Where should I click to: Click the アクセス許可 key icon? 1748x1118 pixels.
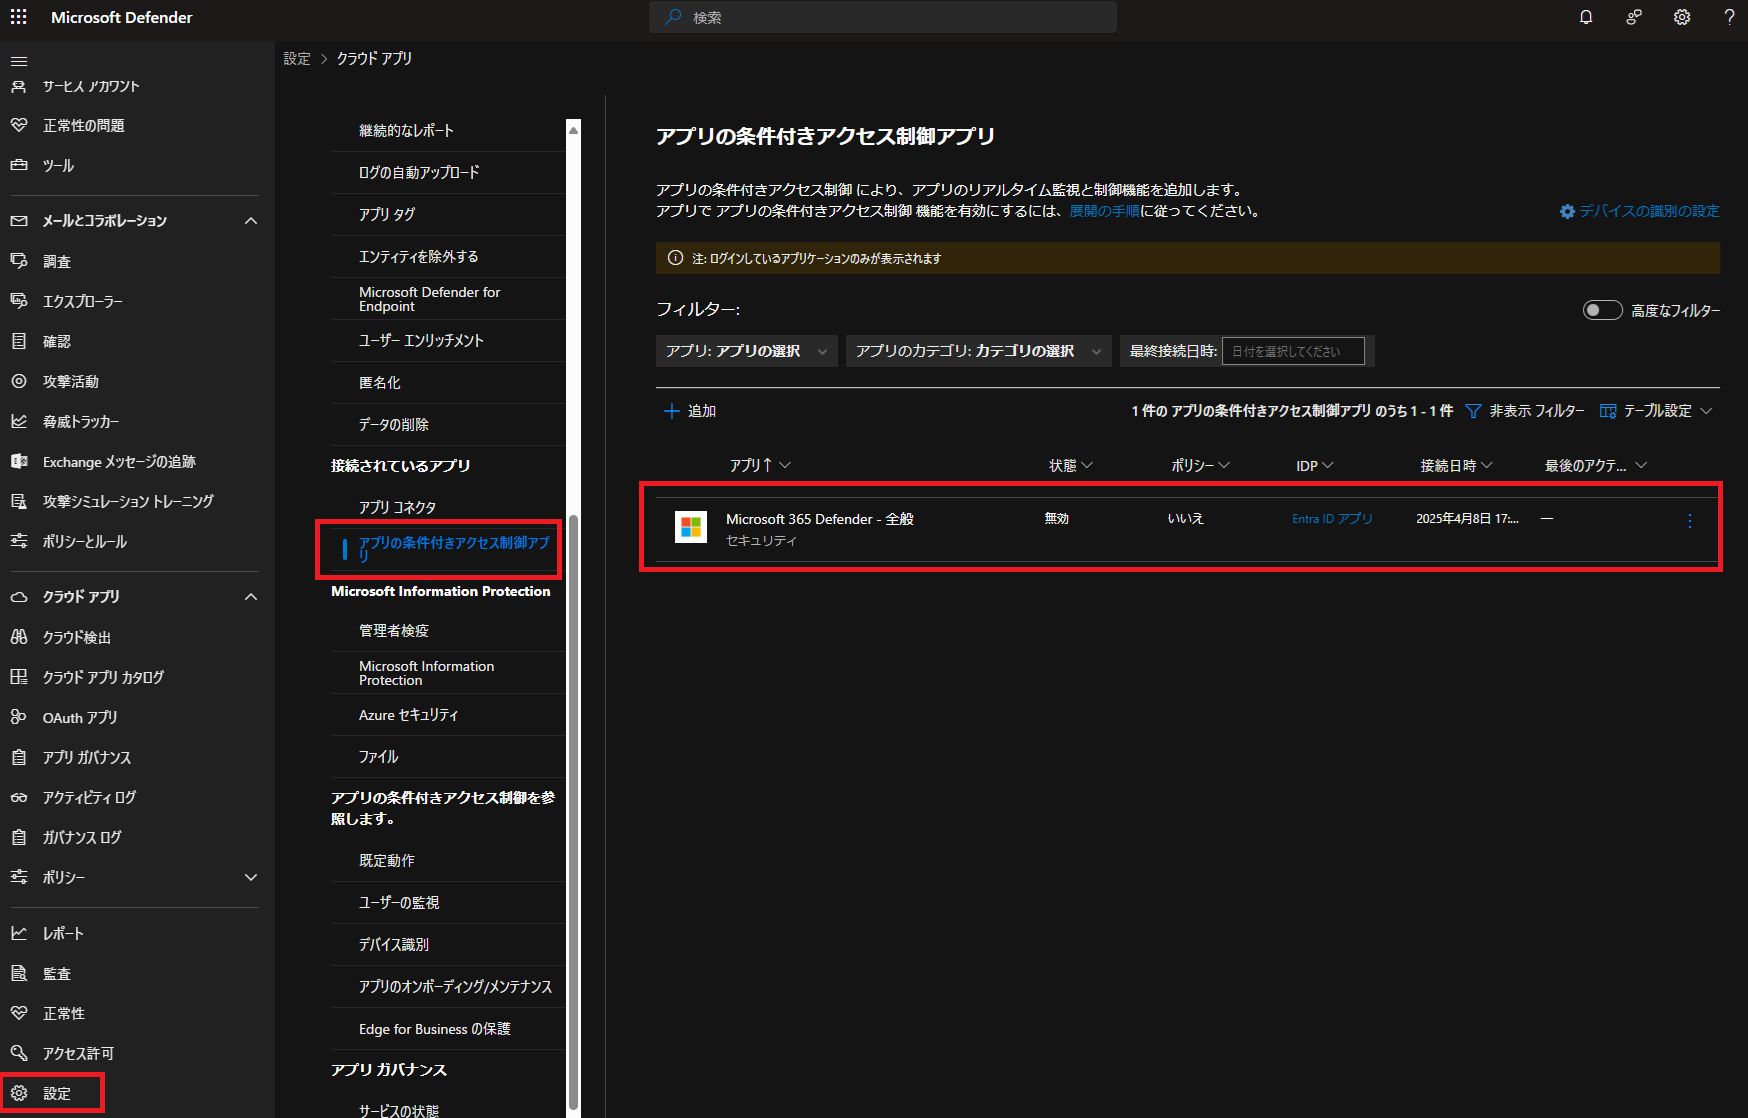click(18, 1053)
